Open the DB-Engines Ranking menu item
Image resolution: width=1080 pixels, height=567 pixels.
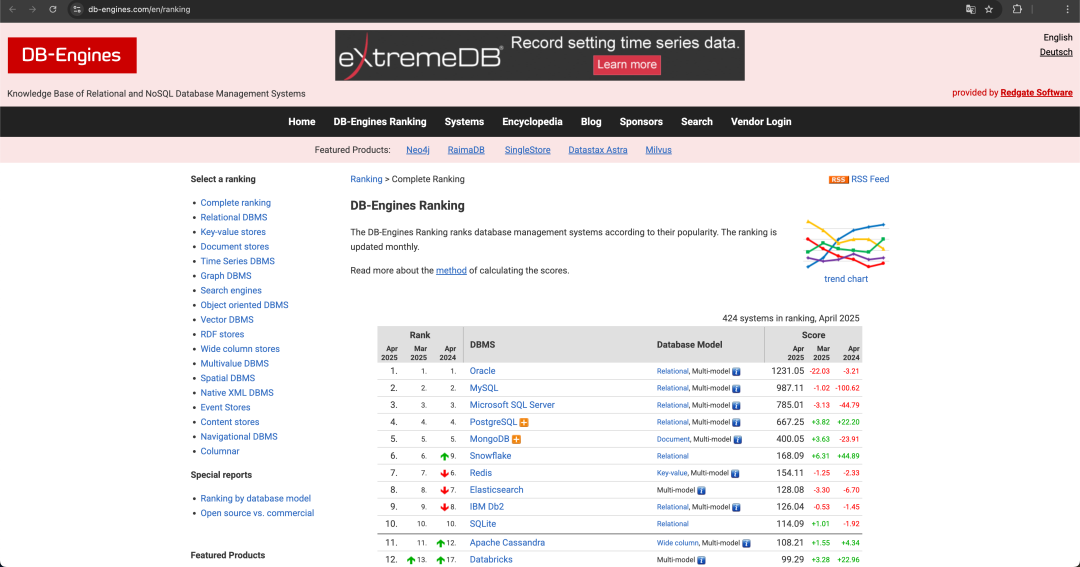tap(380, 122)
